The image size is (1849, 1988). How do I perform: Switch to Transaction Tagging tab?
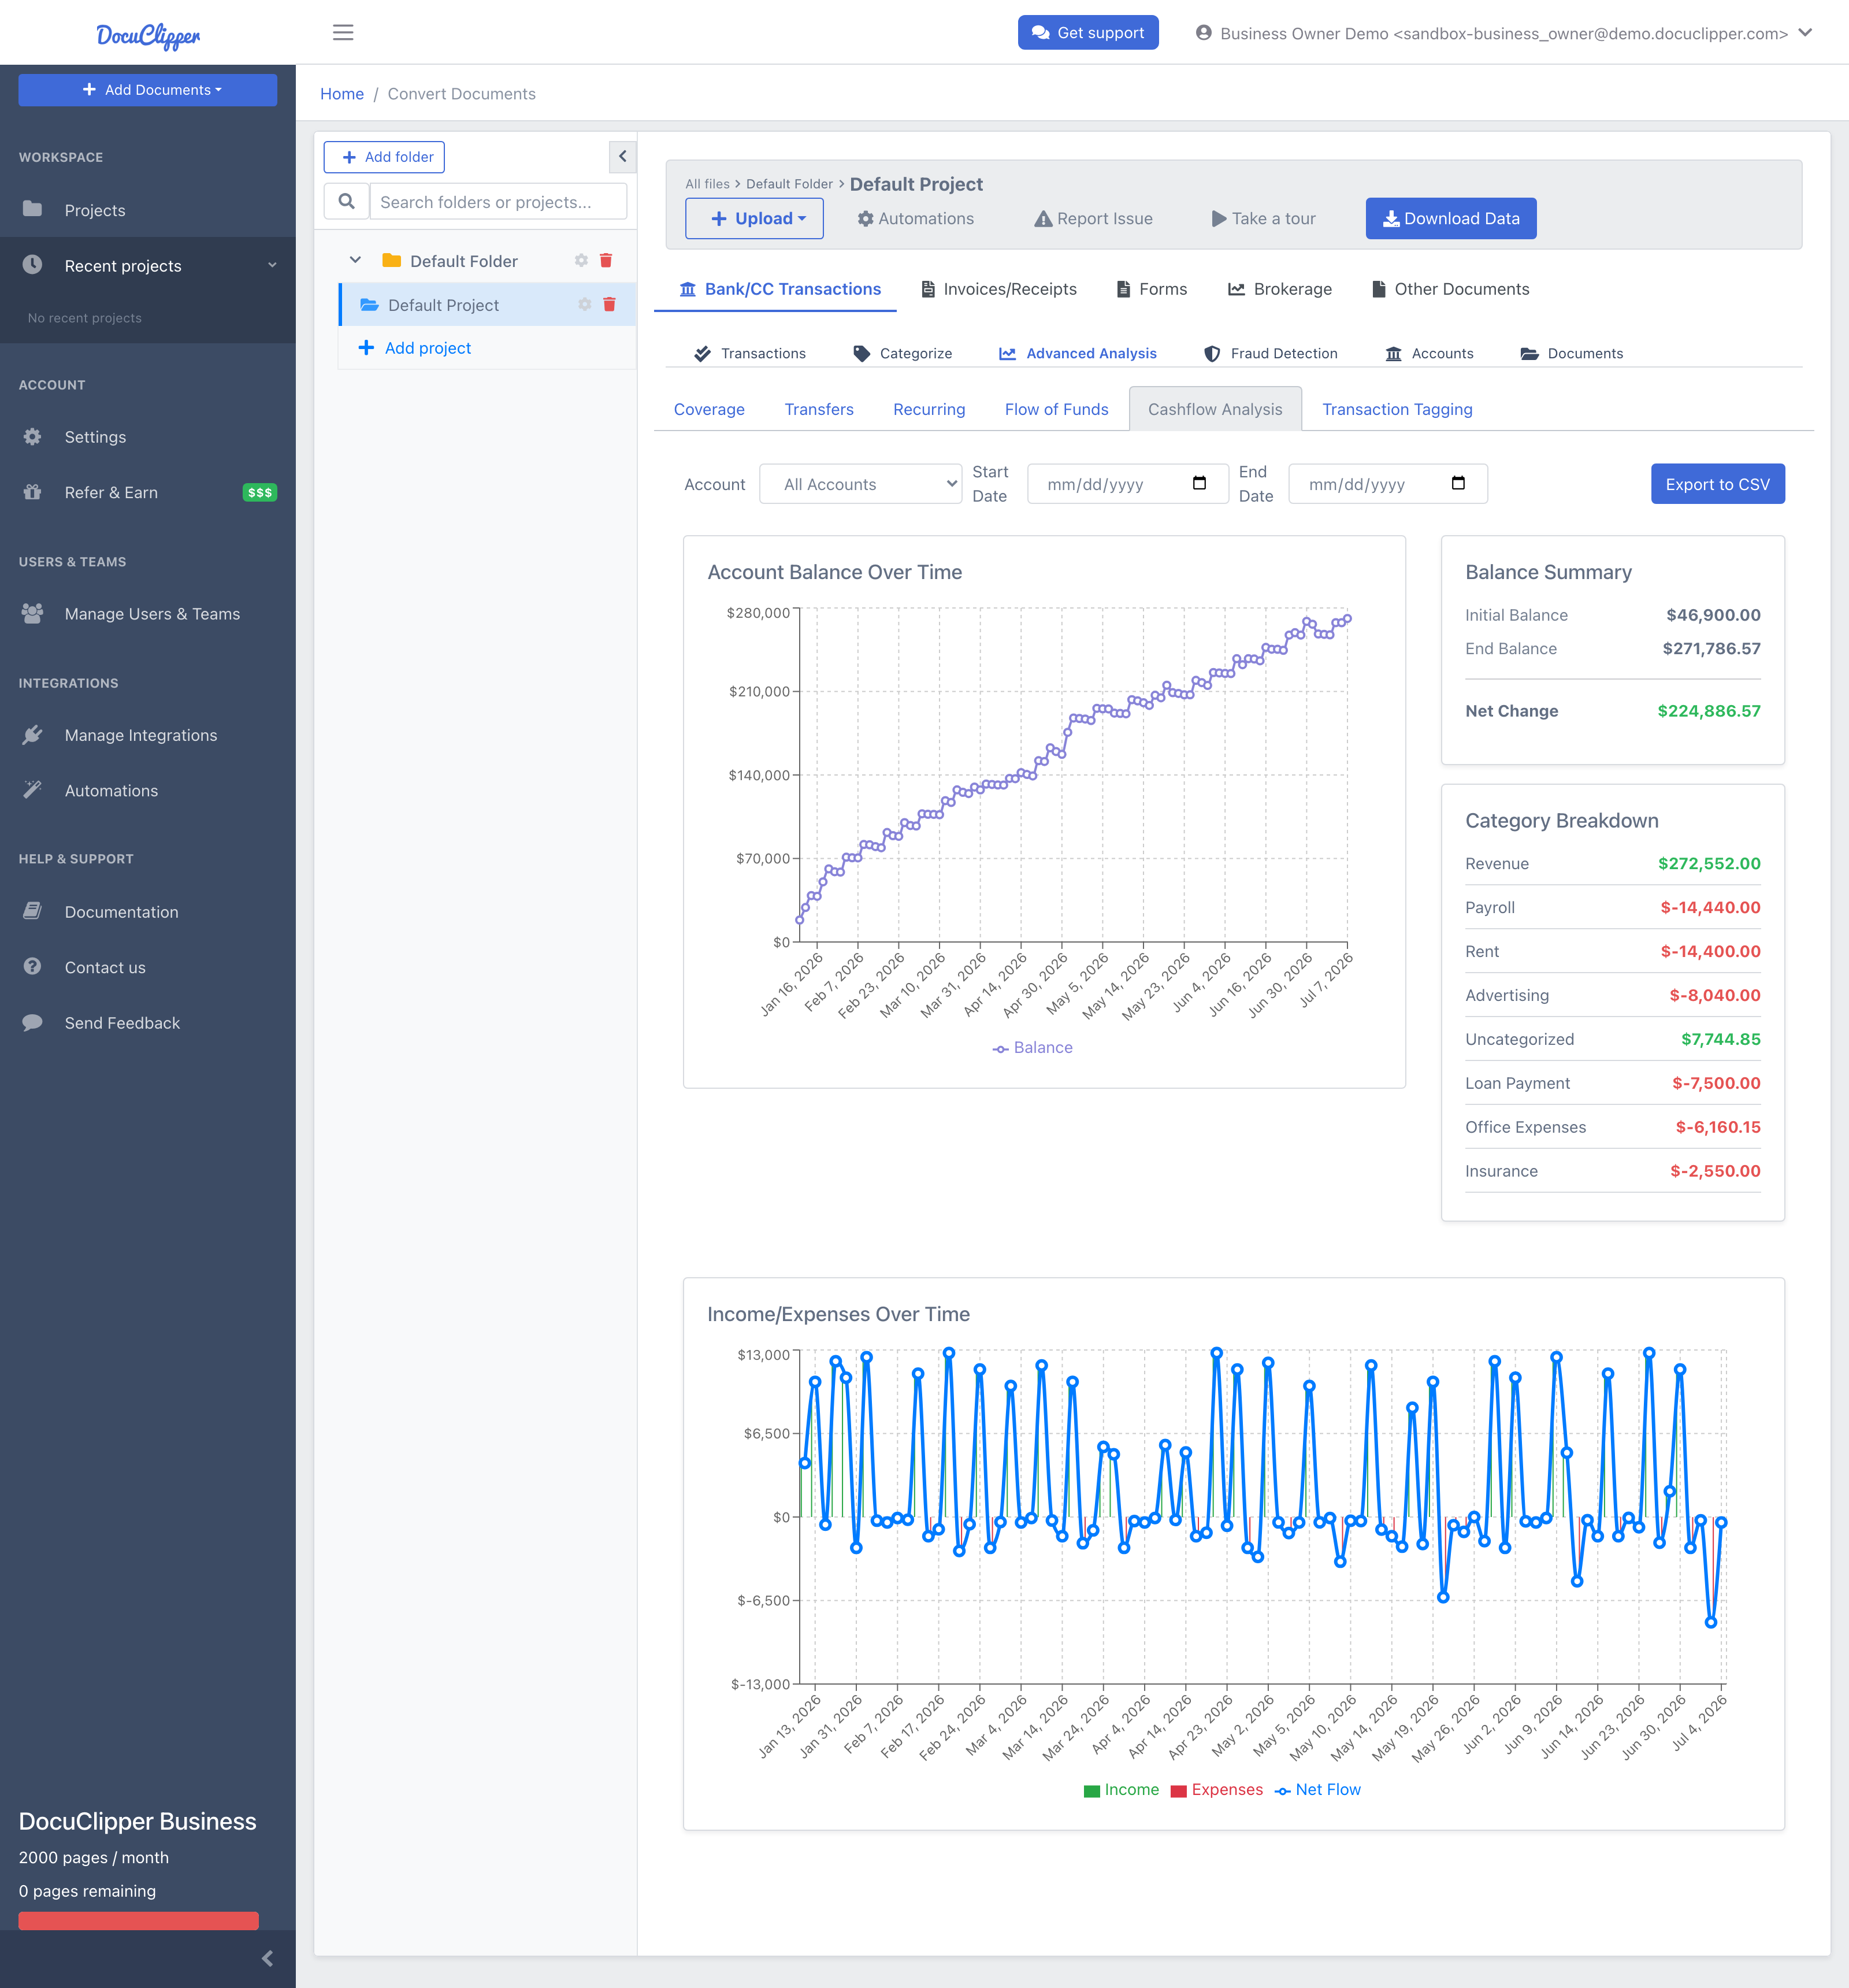(x=1397, y=409)
